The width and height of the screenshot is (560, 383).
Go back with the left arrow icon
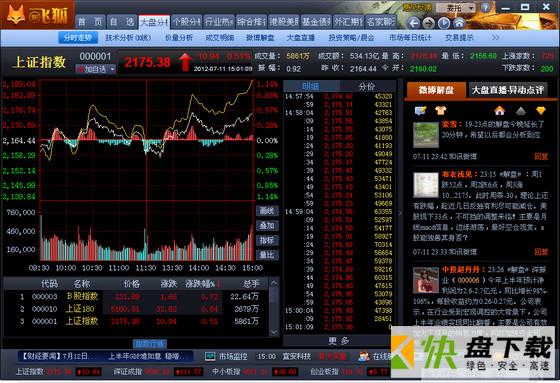pyautogui.click(x=414, y=23)
